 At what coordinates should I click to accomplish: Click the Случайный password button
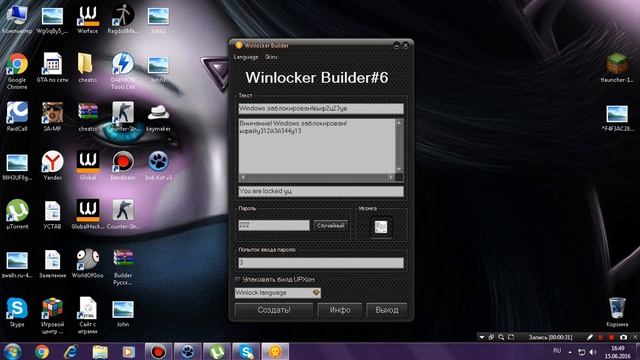[x=331, y=225]
